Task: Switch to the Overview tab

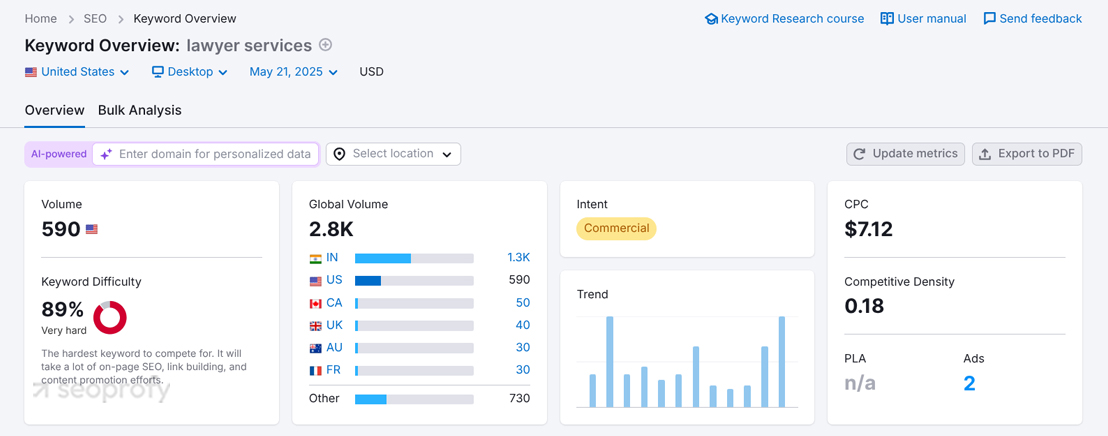Action: [x=54, y=110]
